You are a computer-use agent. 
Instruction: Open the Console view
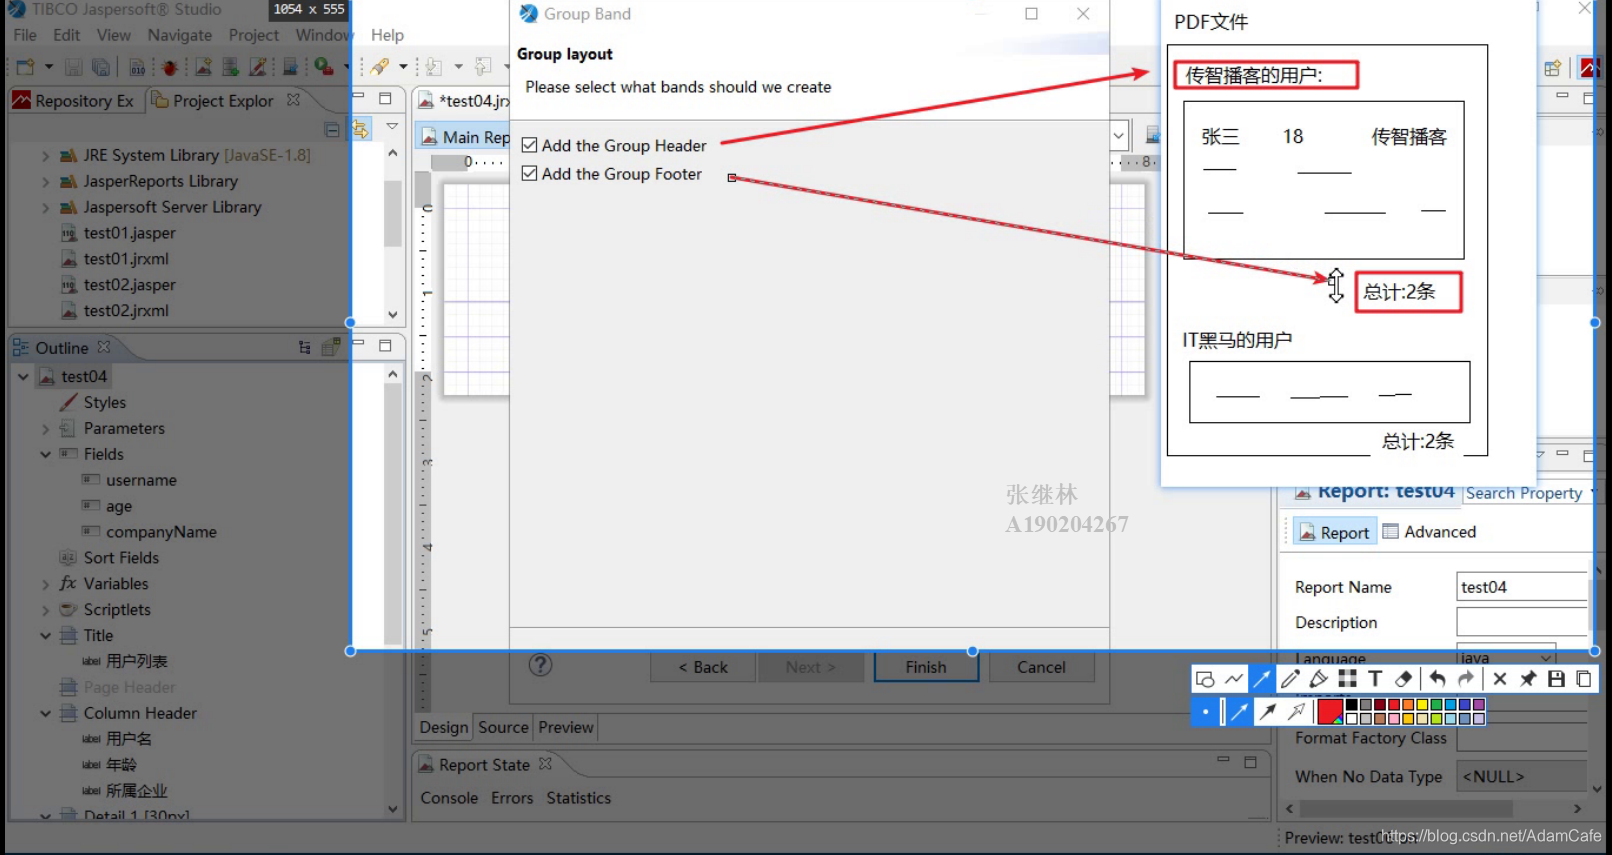[x=449, y=798]
